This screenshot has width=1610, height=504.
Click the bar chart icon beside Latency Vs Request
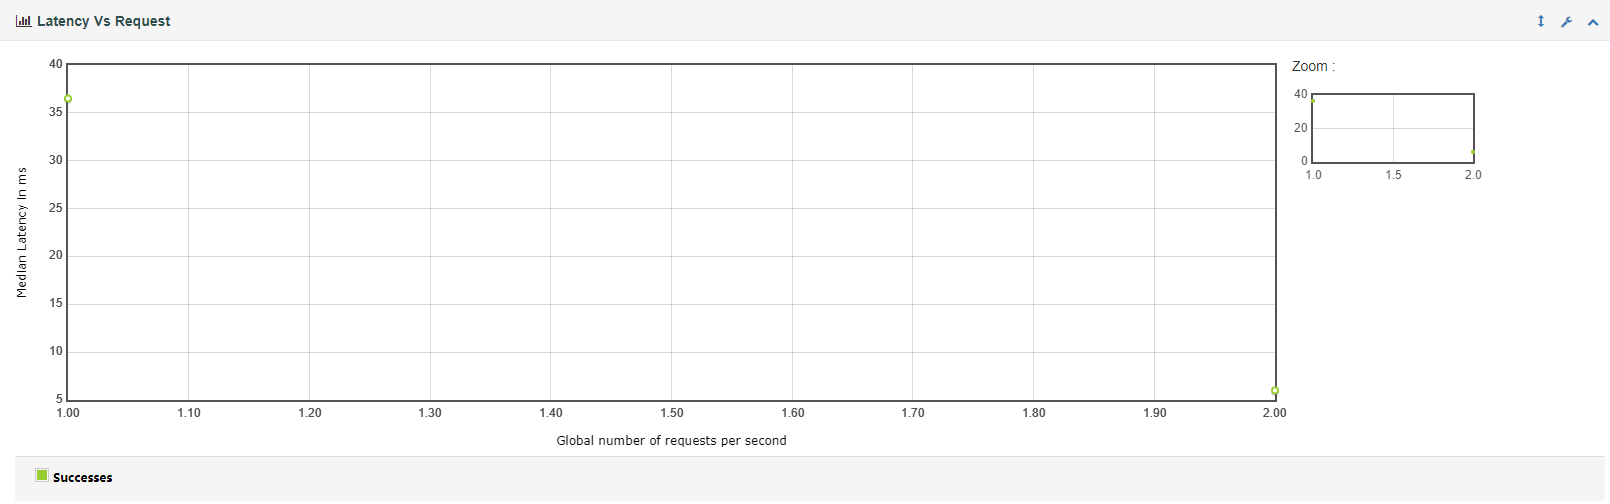pos(23,21)
